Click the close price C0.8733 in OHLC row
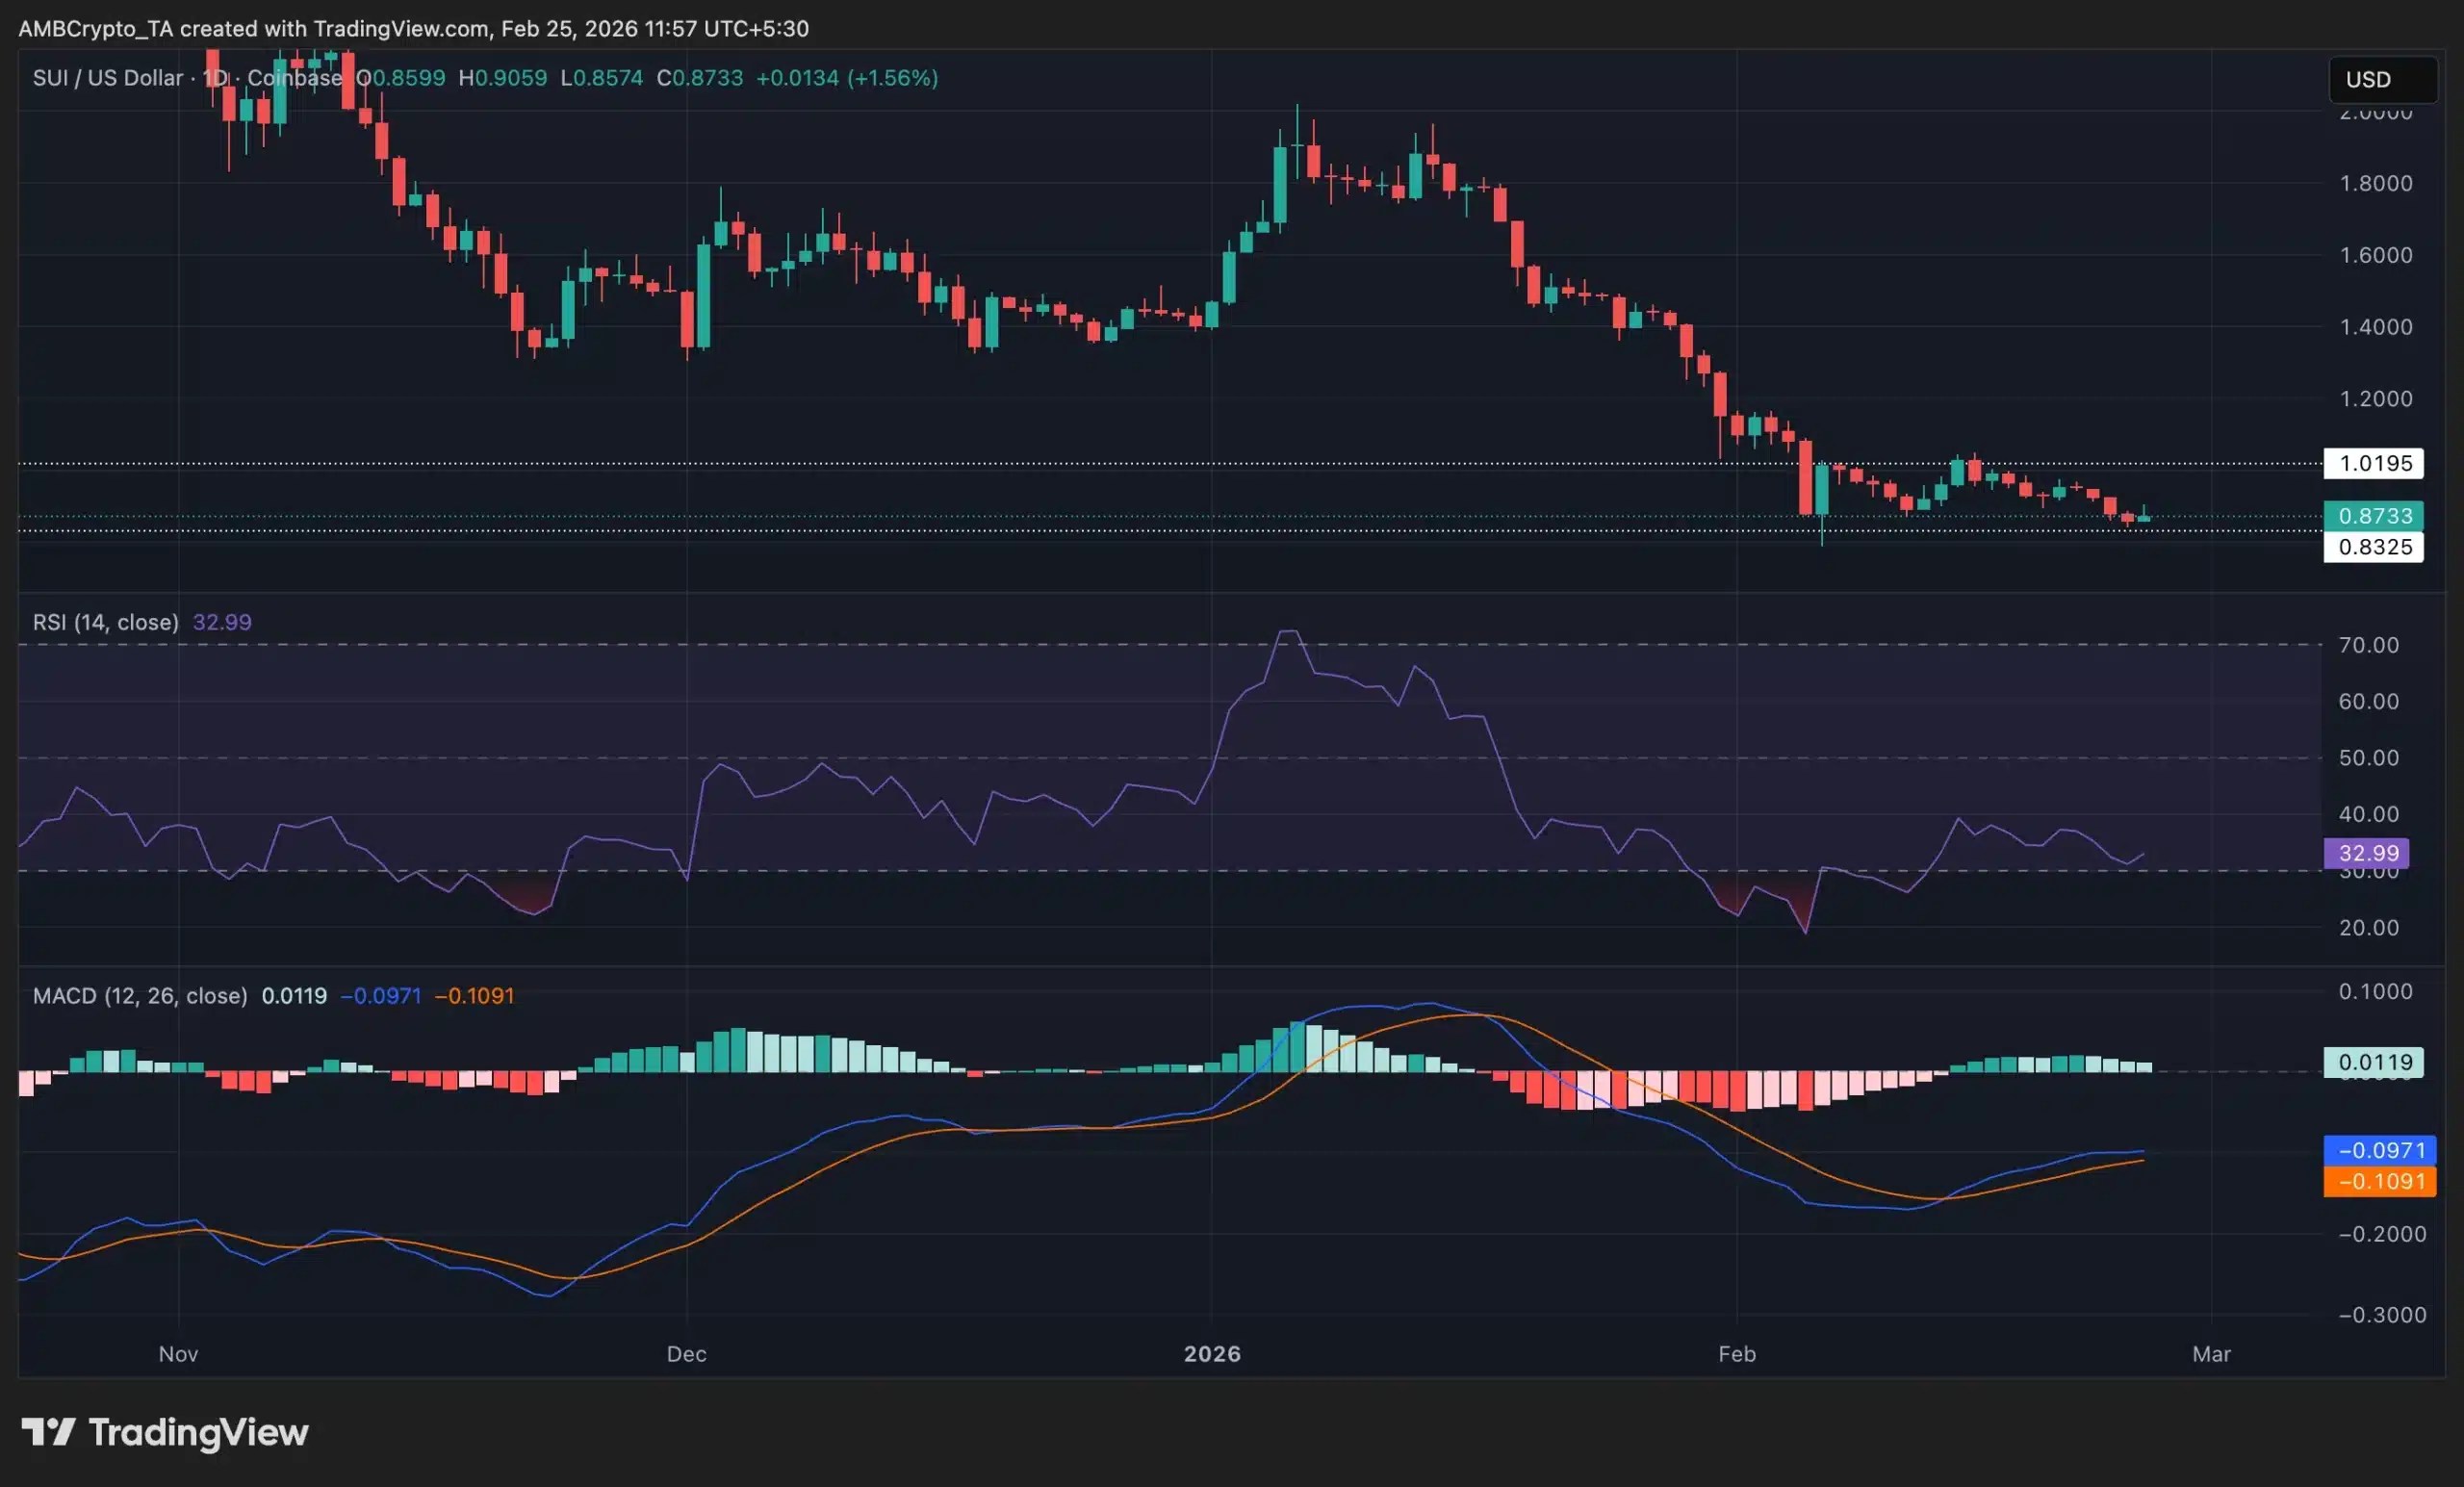2464x1487 pixels. pos(700,78)
